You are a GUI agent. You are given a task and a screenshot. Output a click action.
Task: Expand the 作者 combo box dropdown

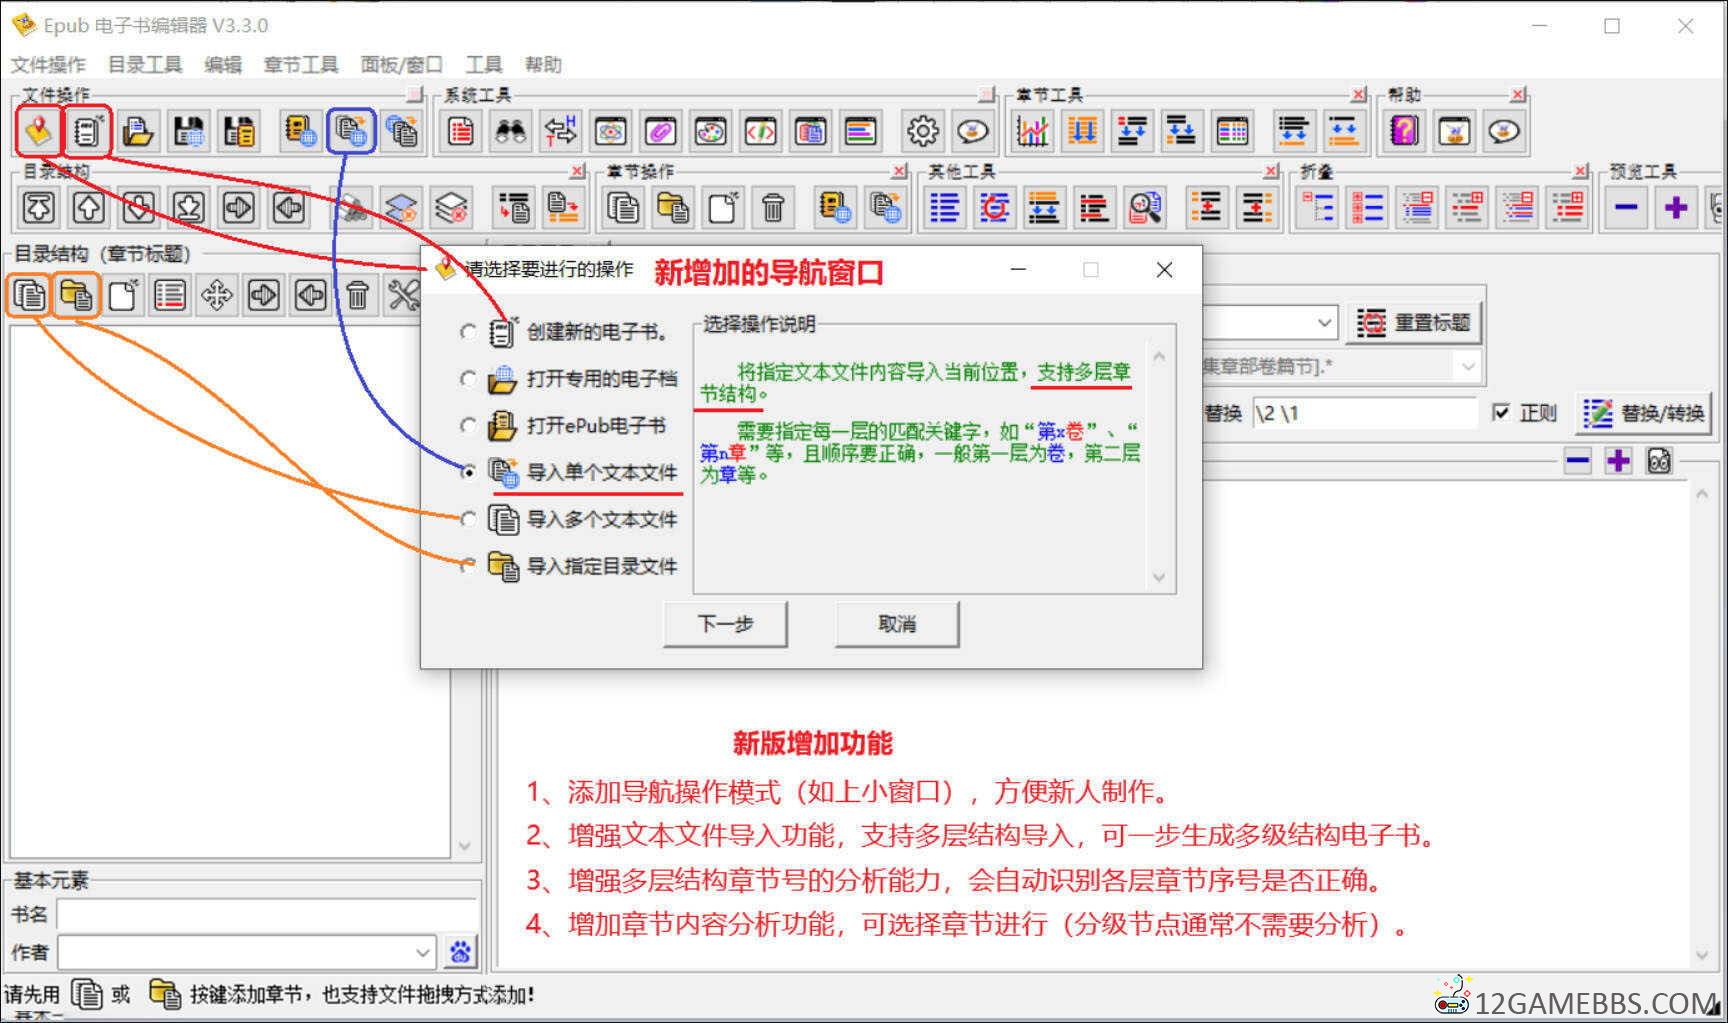coord(423,952)
